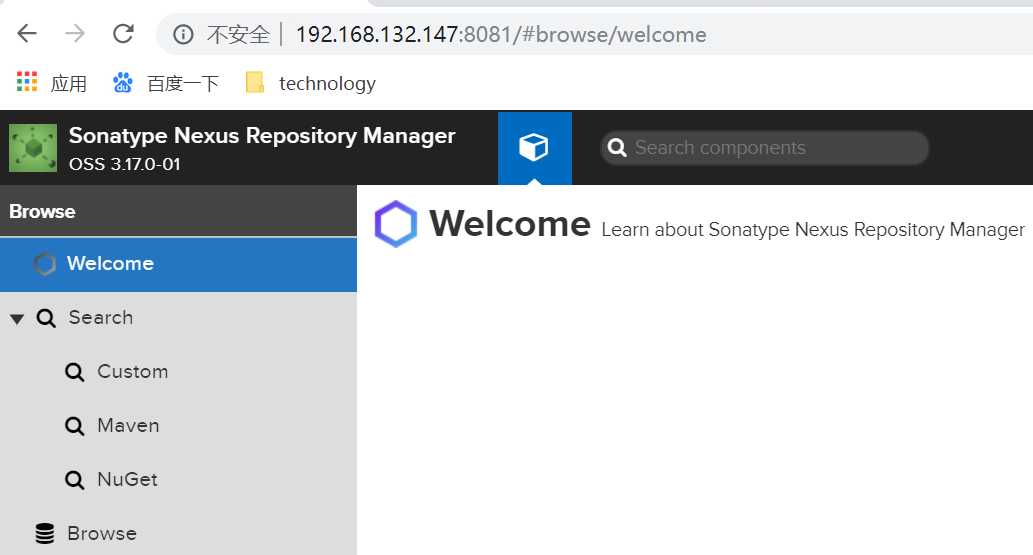
Task: Click the Custom search magnifier icon
Action: point(74,372)
